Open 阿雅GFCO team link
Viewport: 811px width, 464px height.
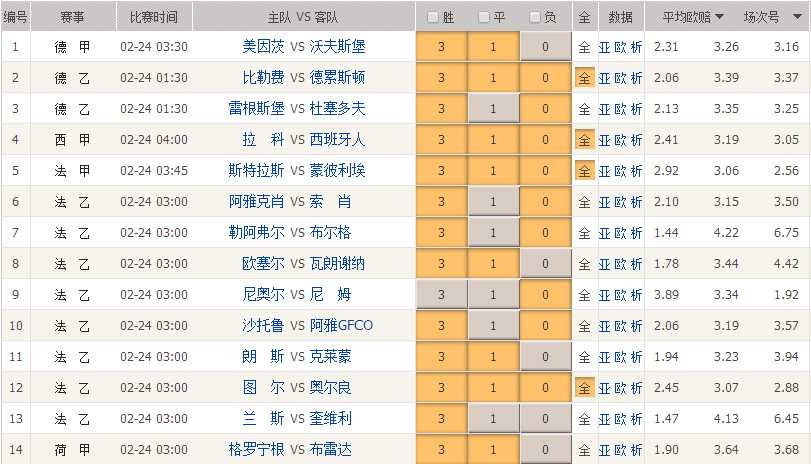pos(341,326)
